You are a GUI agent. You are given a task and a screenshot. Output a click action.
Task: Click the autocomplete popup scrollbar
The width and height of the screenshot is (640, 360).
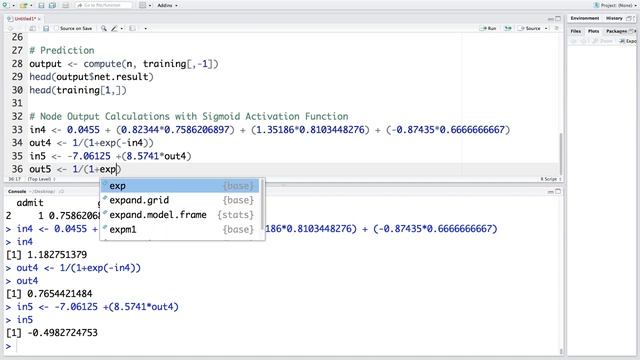[262, 204]
